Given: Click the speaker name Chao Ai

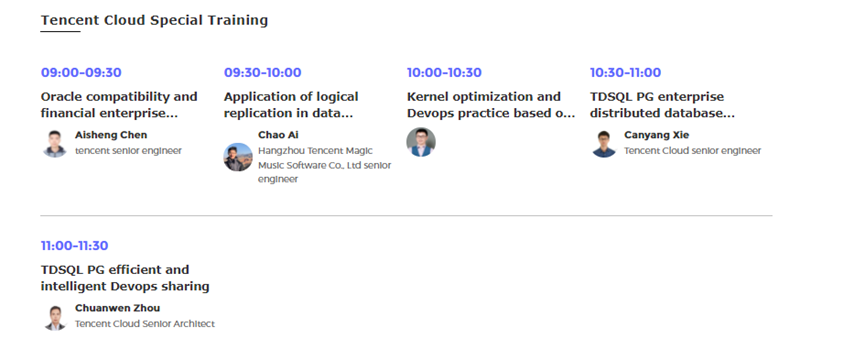Looking at the screenshot, I should point(278,135).
